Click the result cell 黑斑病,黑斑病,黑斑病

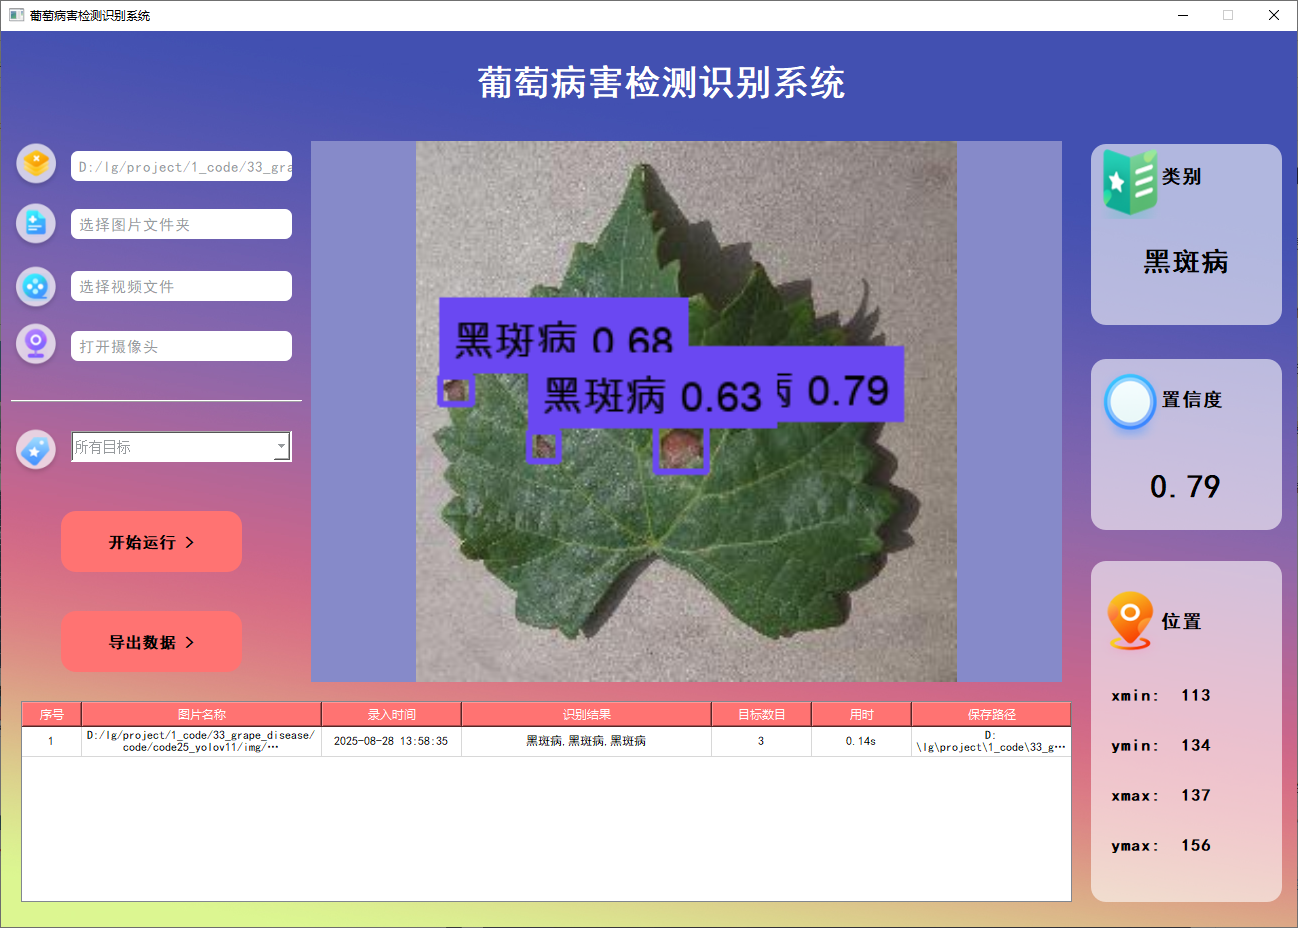point(586,741)
